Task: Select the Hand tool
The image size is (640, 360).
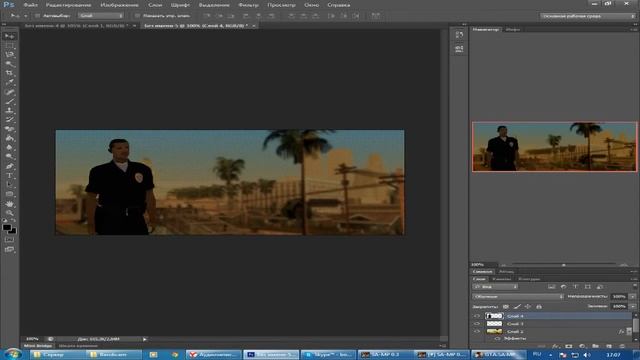Action: coord(9,203)
